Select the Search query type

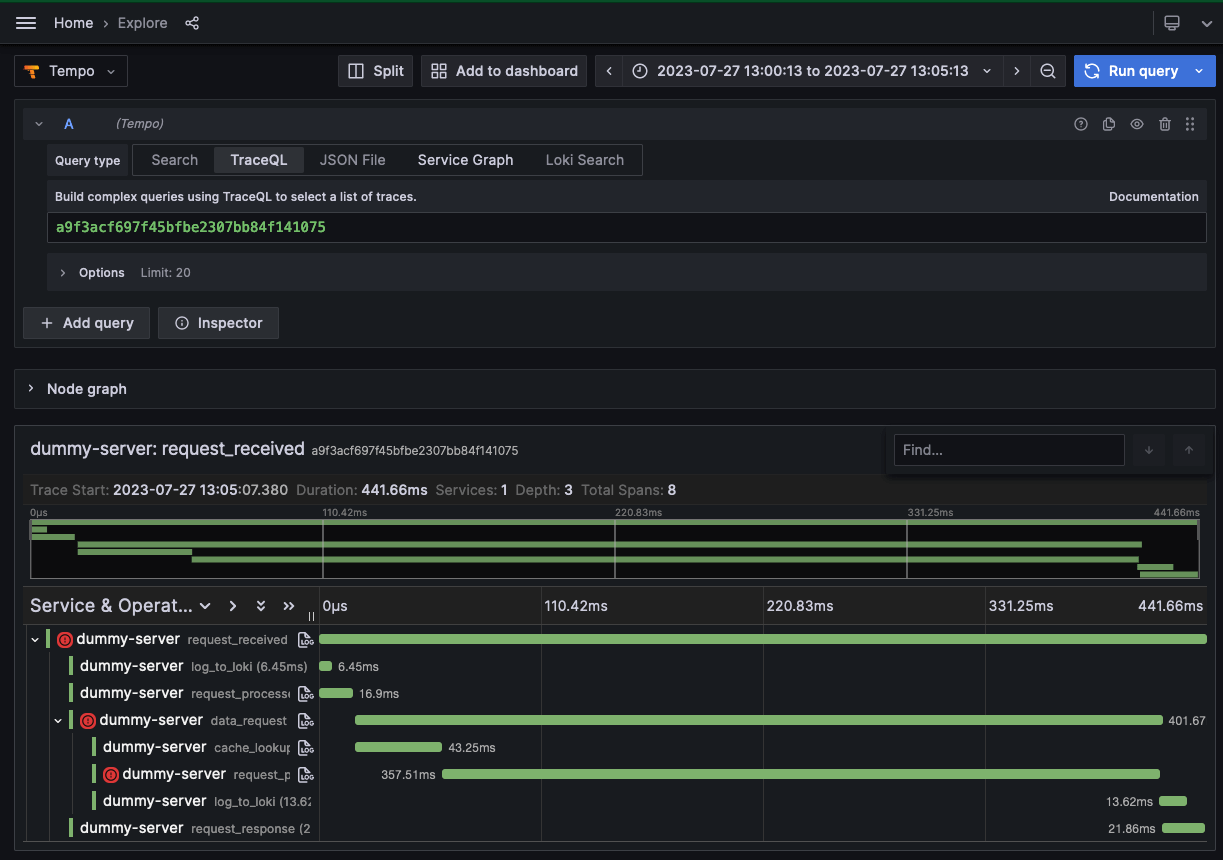(175, 160)
